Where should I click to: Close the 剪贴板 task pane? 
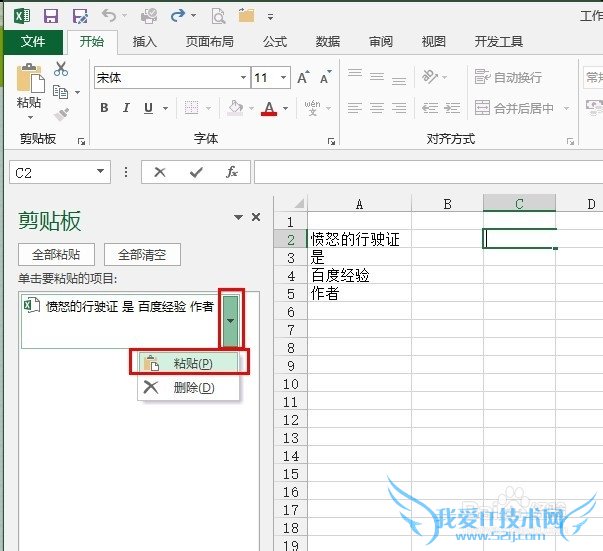[x=256, y=217]
